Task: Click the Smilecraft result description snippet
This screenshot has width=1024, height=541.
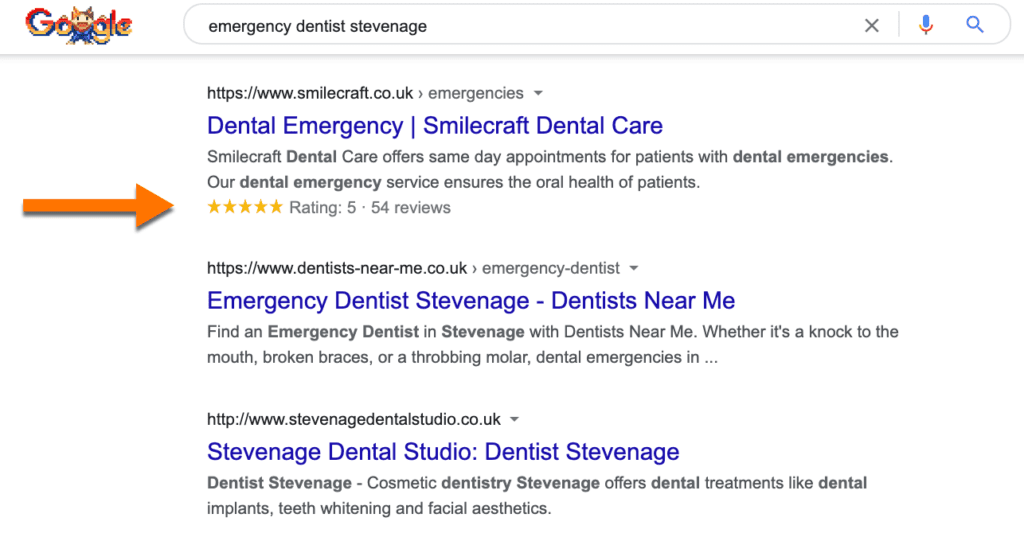Action: [550, 169]
